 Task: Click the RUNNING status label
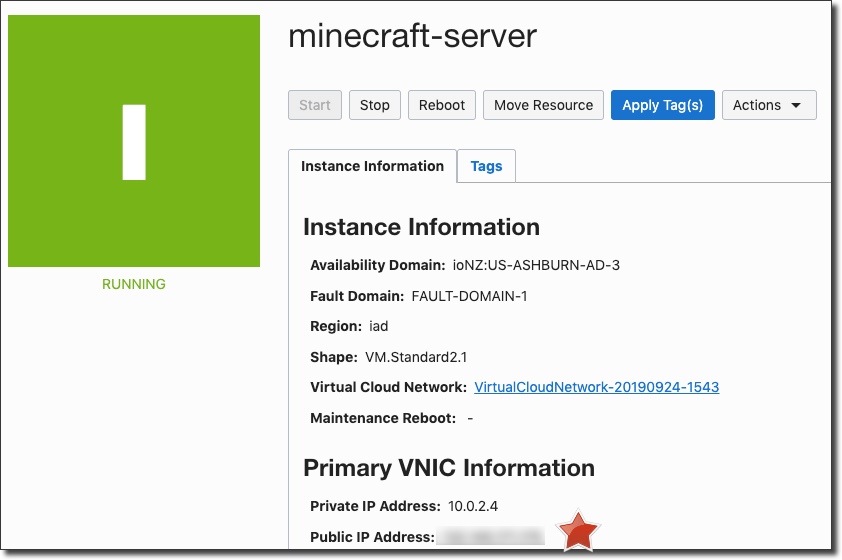134,284
